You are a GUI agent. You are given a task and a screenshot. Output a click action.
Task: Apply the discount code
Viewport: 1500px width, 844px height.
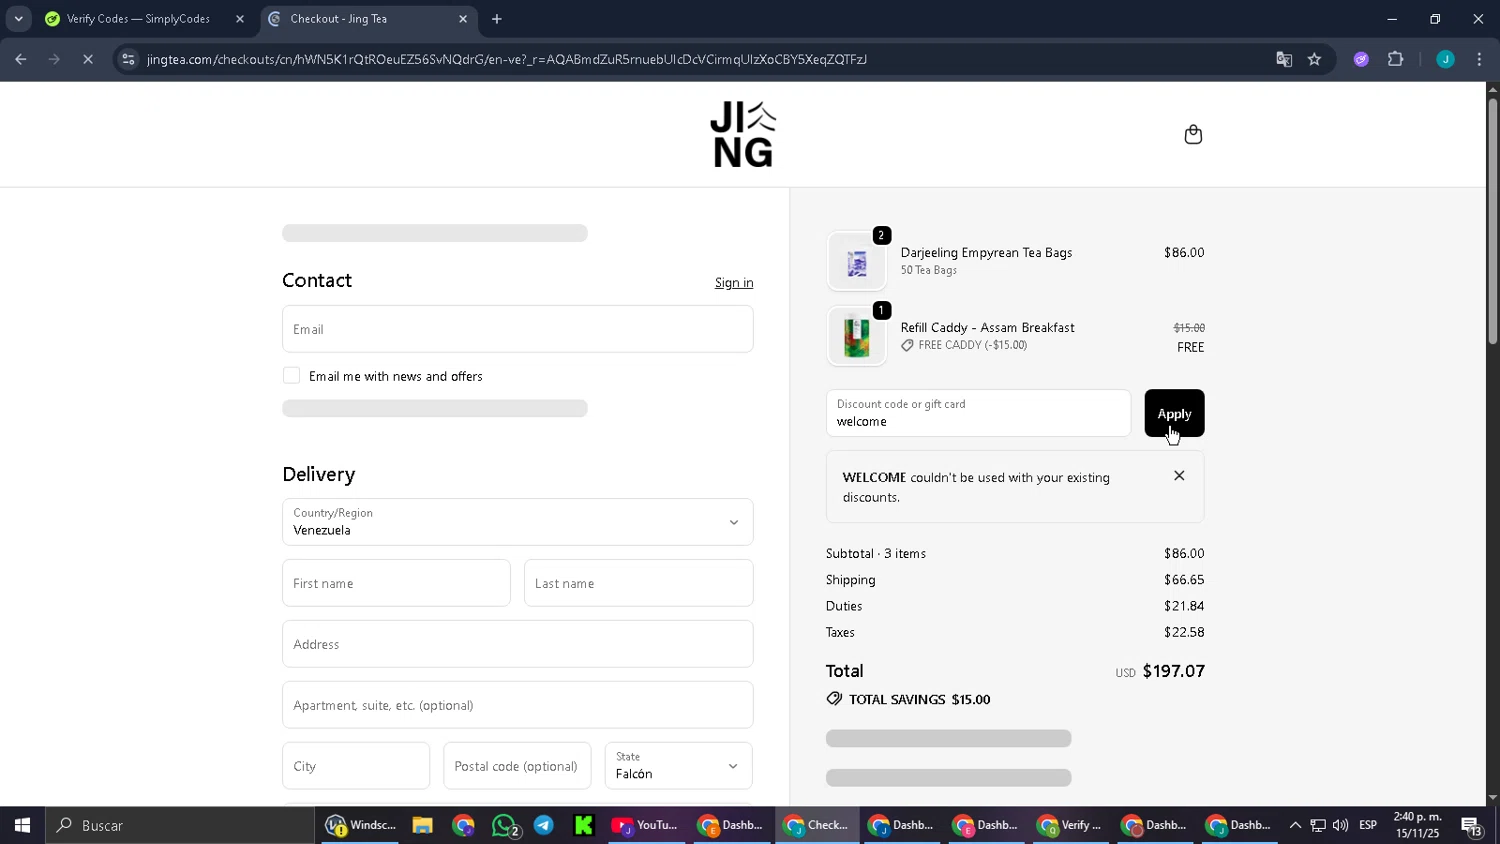pyautogui.click(x=1174, y=413)
